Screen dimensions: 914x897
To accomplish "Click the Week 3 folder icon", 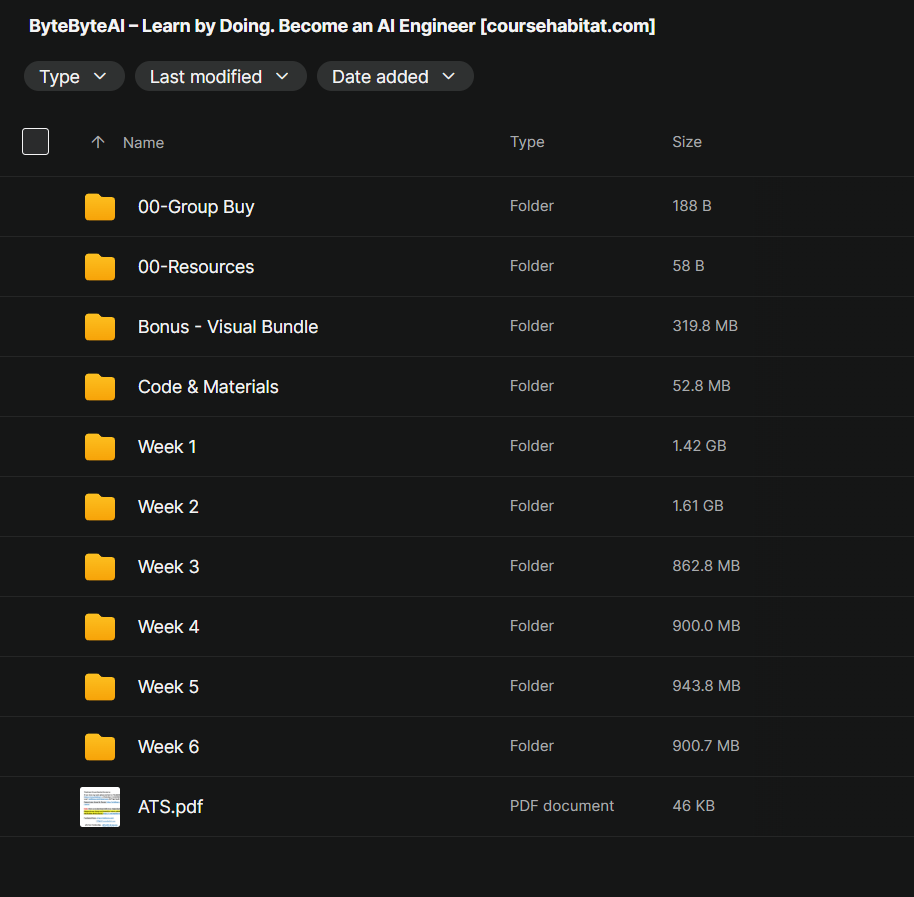I will [x=100, y=567].
